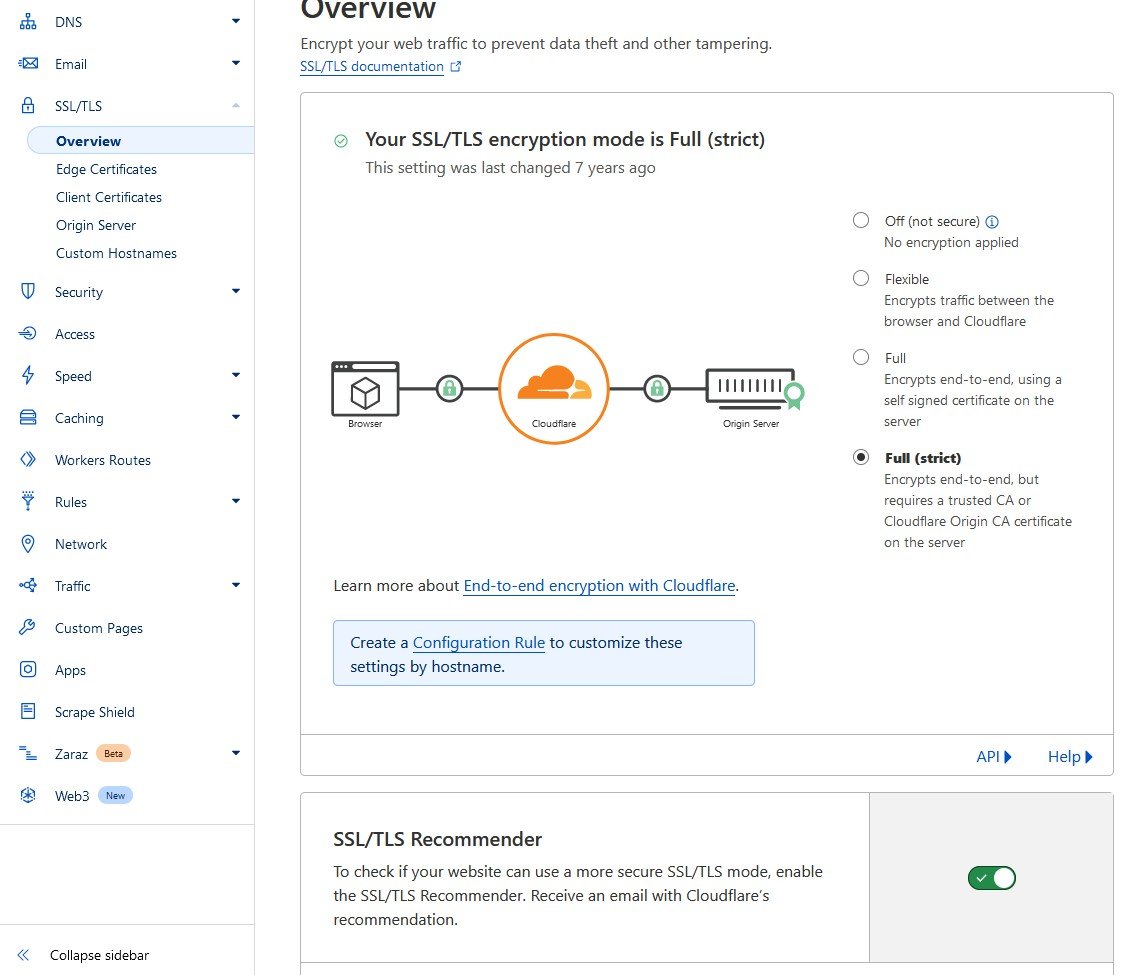Click the collapse sidebar double-chevron icon
Image resolution: width=1130 pixels, height=975 pixels.
pos(23,955)
